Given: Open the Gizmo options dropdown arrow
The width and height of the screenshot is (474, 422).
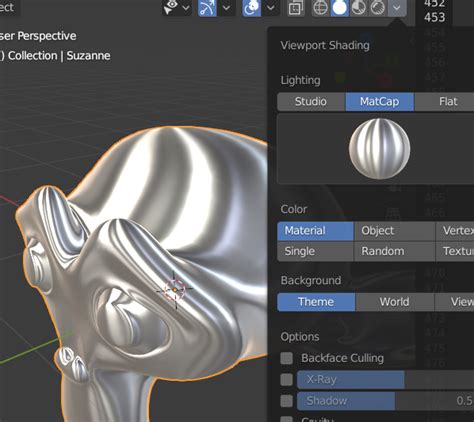Looking at the screenshot, I should pos(226,7).
